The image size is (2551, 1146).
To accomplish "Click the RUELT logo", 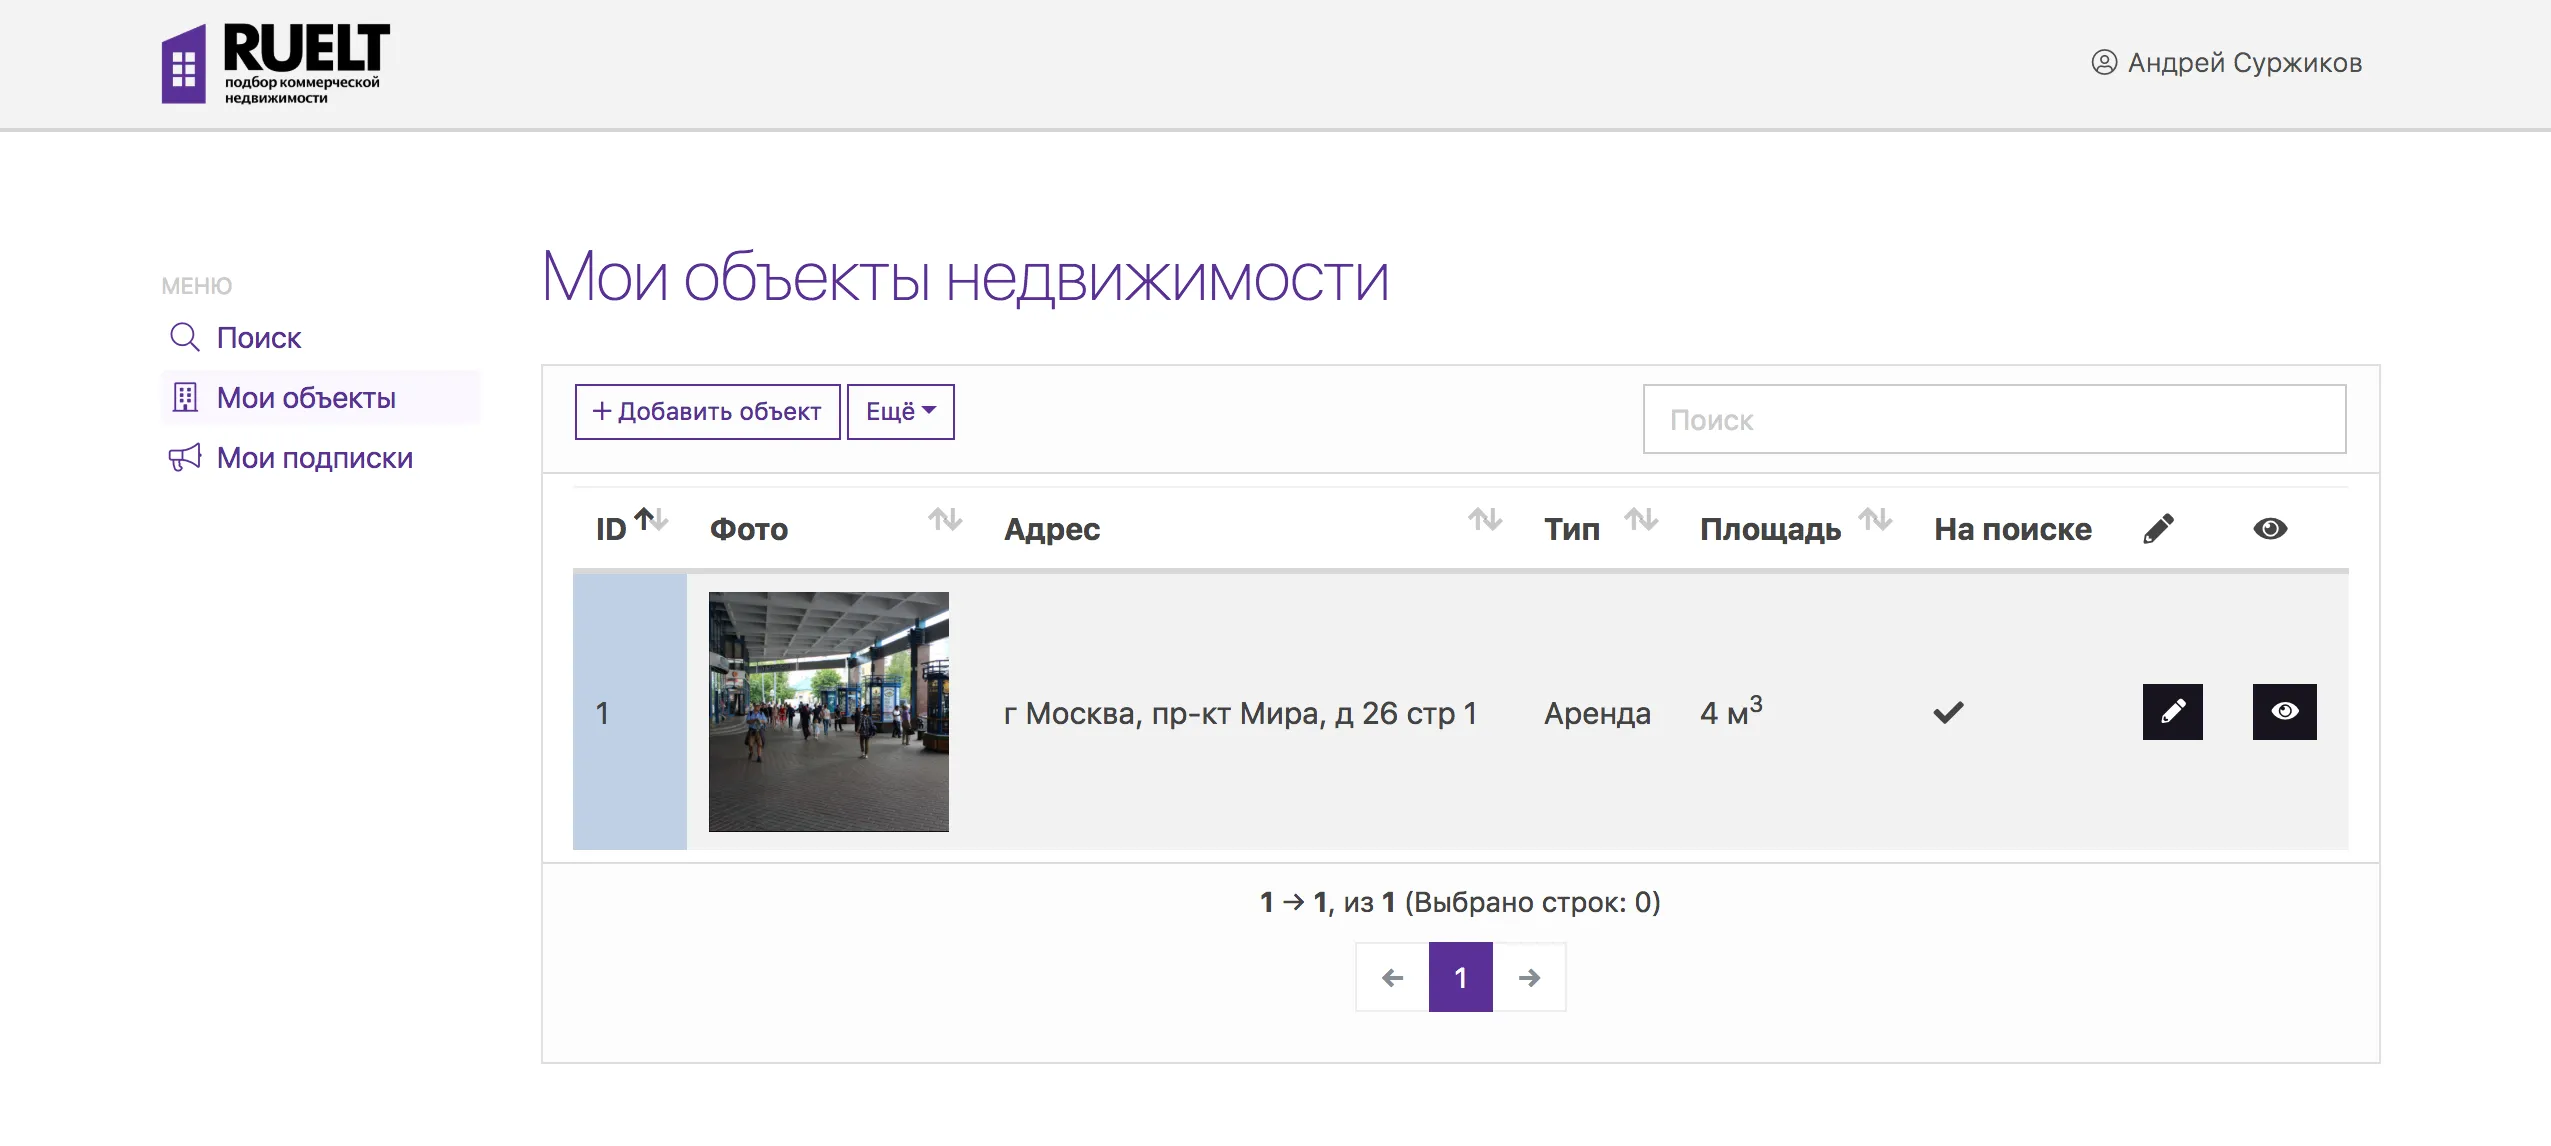I will click(x=276, y=64).
